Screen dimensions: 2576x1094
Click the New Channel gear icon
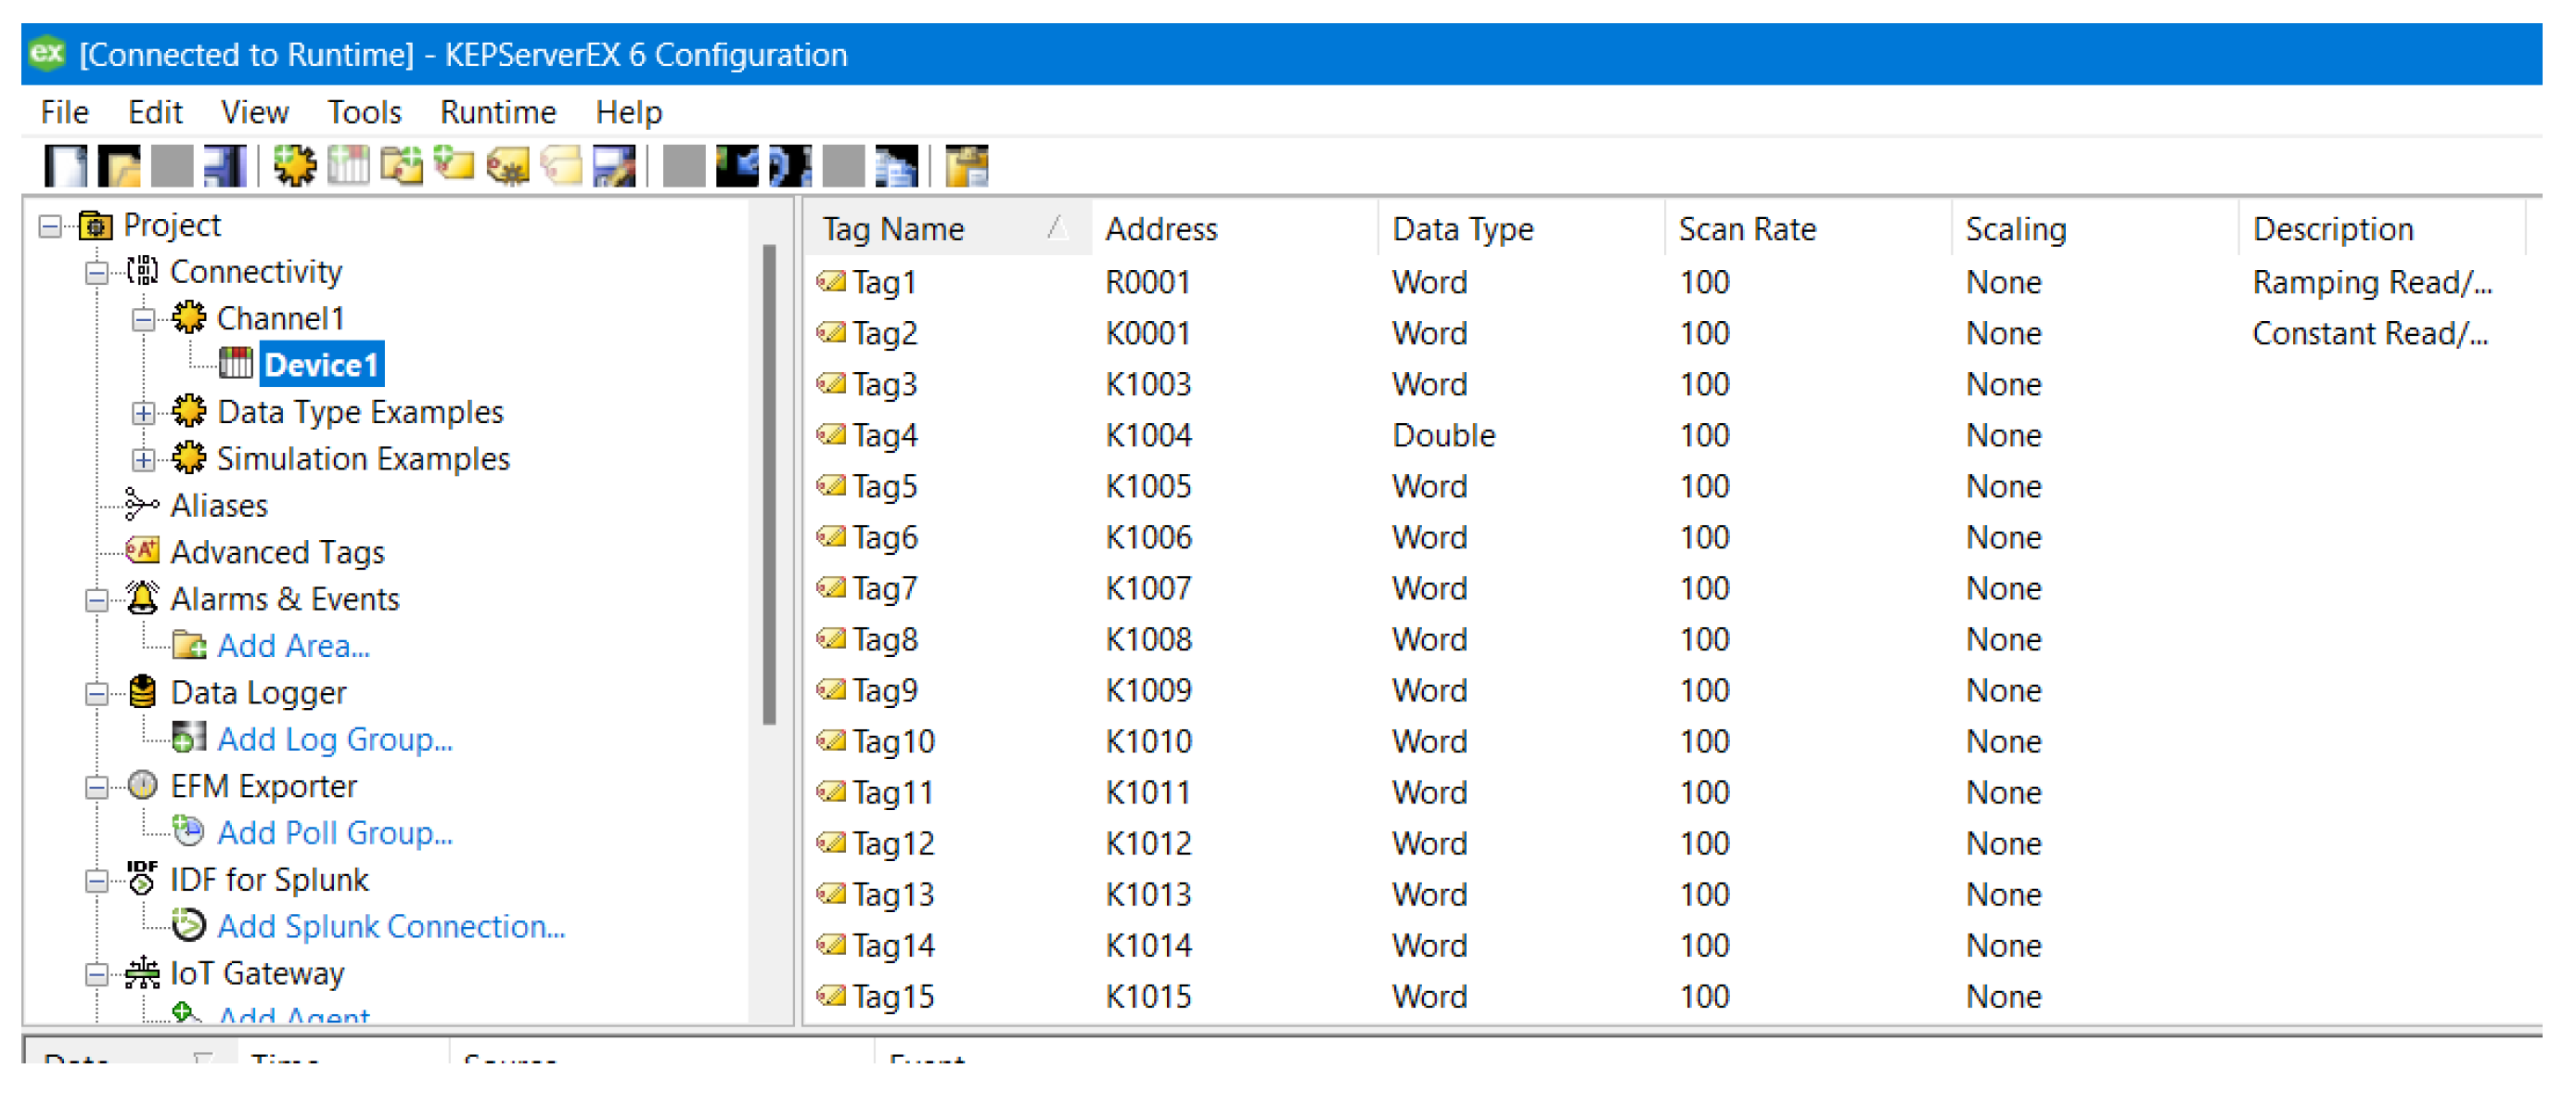(x=295, y=166)
